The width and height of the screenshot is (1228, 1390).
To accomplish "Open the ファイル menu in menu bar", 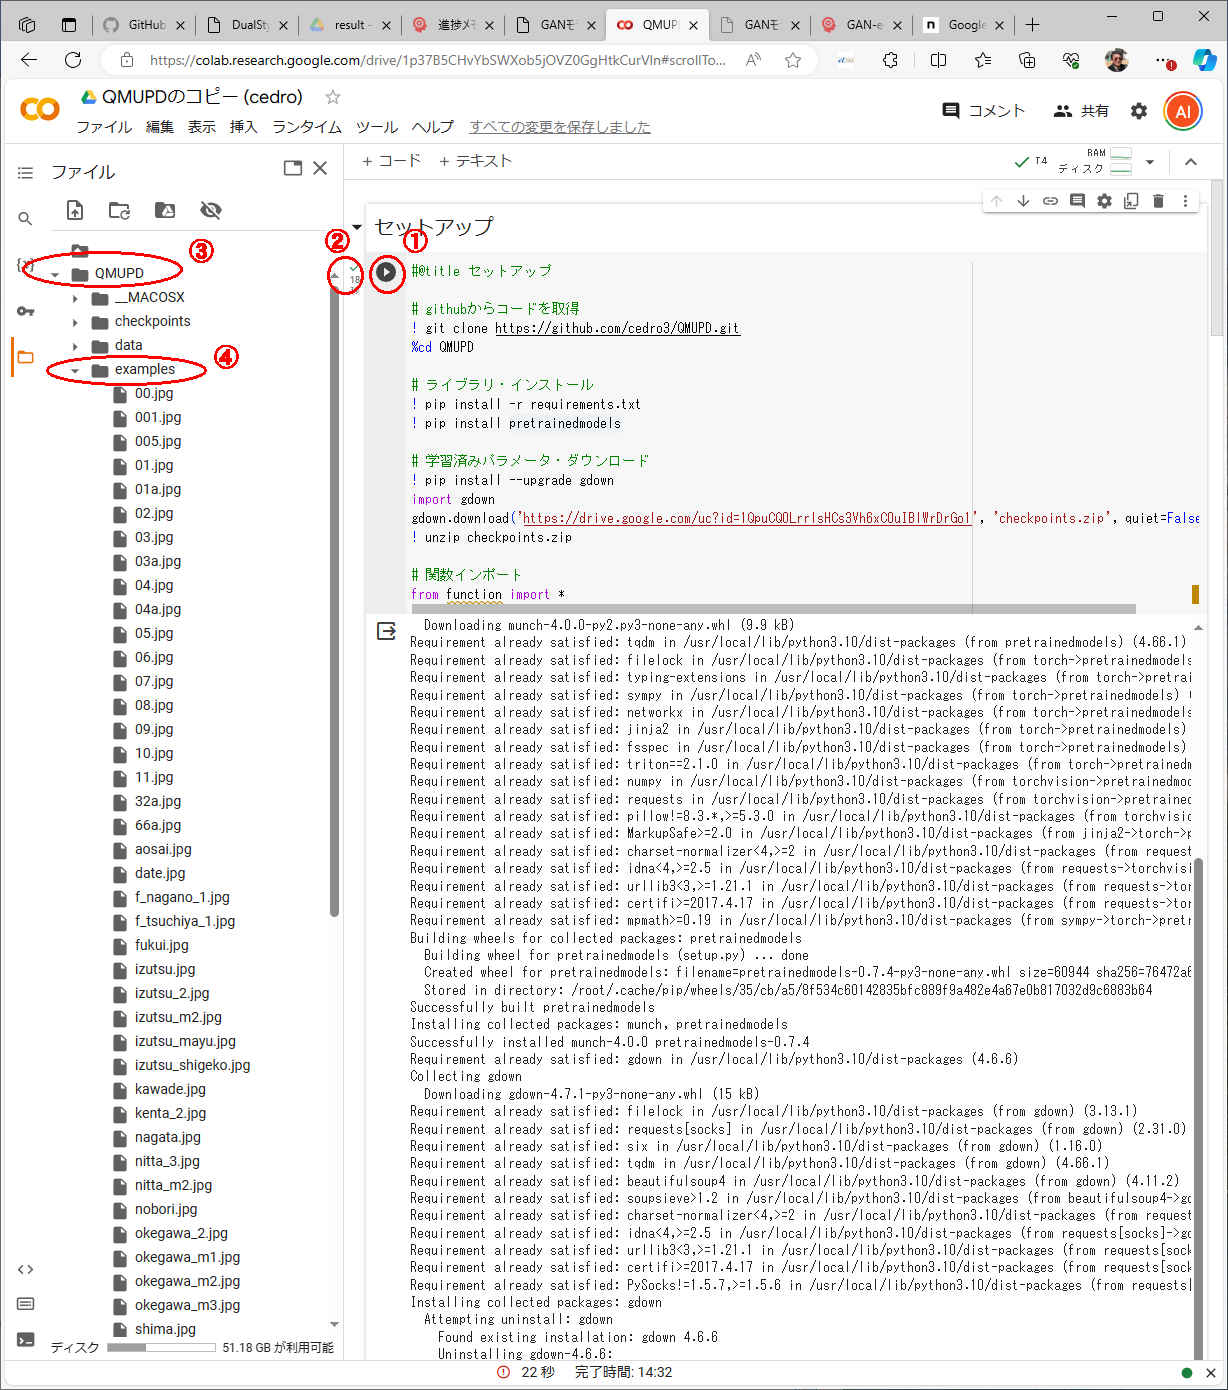I will tap(104, 127).
